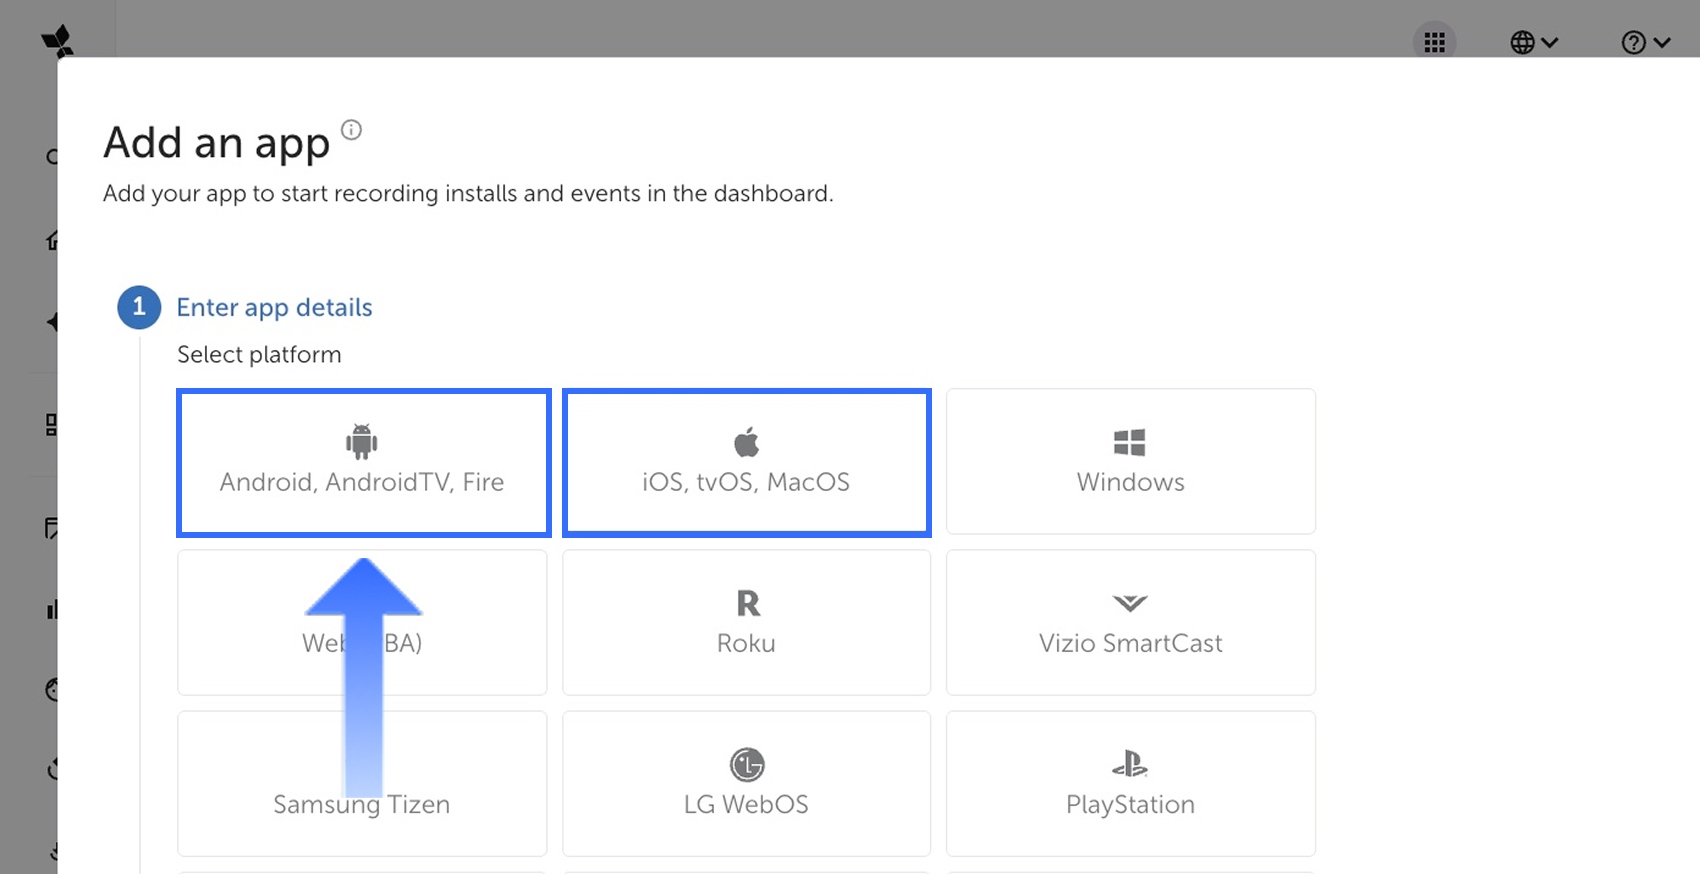Click the "iOS, tvOS, MacOS" label
This screenshot has height=874, width=1700.
(746, 482)
